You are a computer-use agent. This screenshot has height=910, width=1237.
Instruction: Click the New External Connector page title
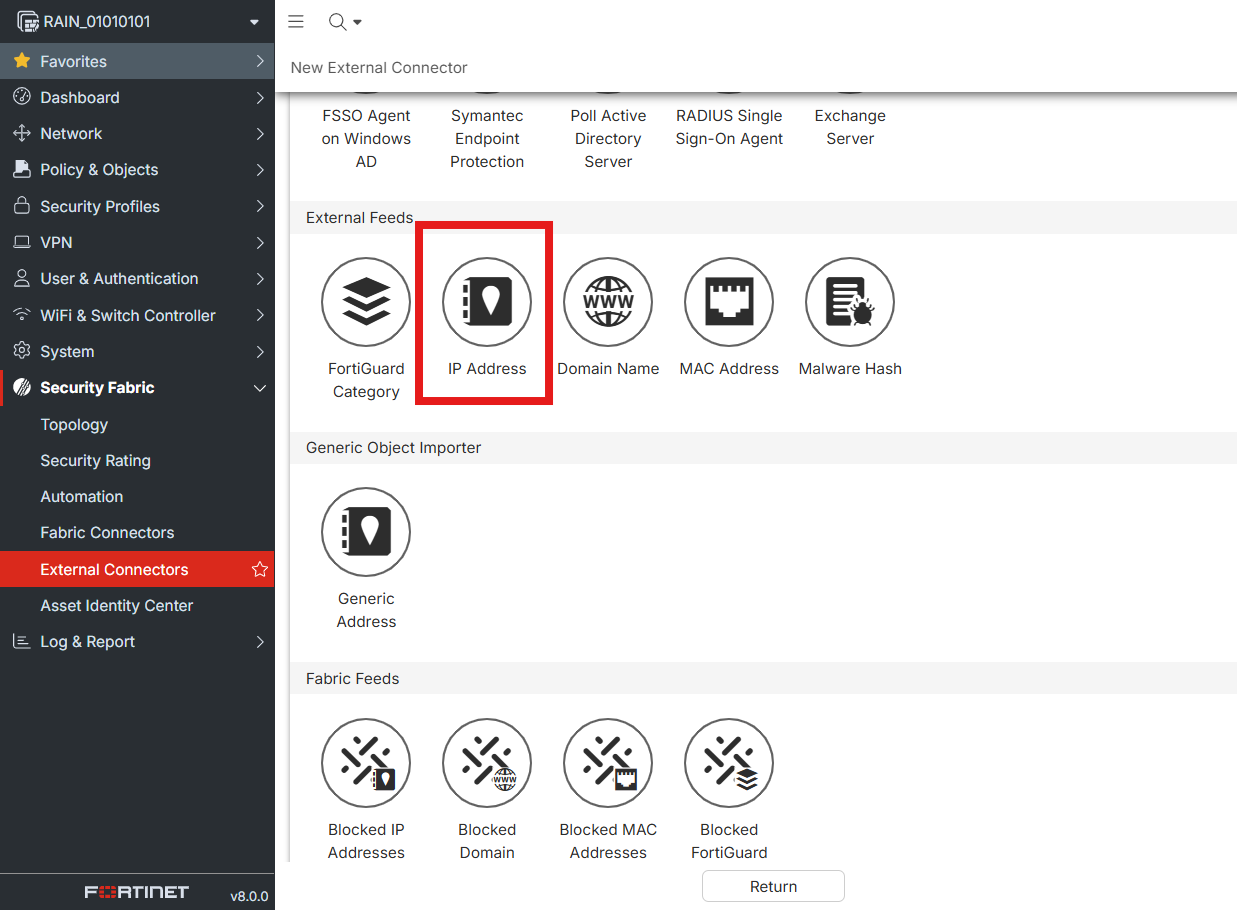pos(379,68)
